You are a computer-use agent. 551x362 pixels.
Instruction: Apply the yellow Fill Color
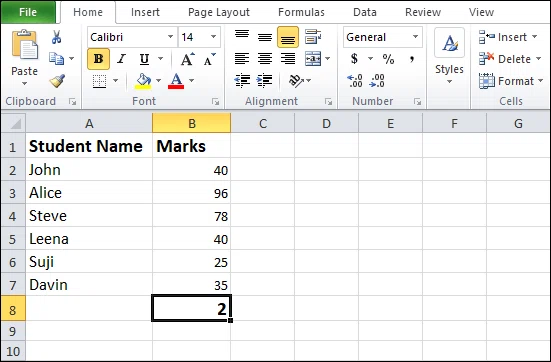(x=143, y=81)
